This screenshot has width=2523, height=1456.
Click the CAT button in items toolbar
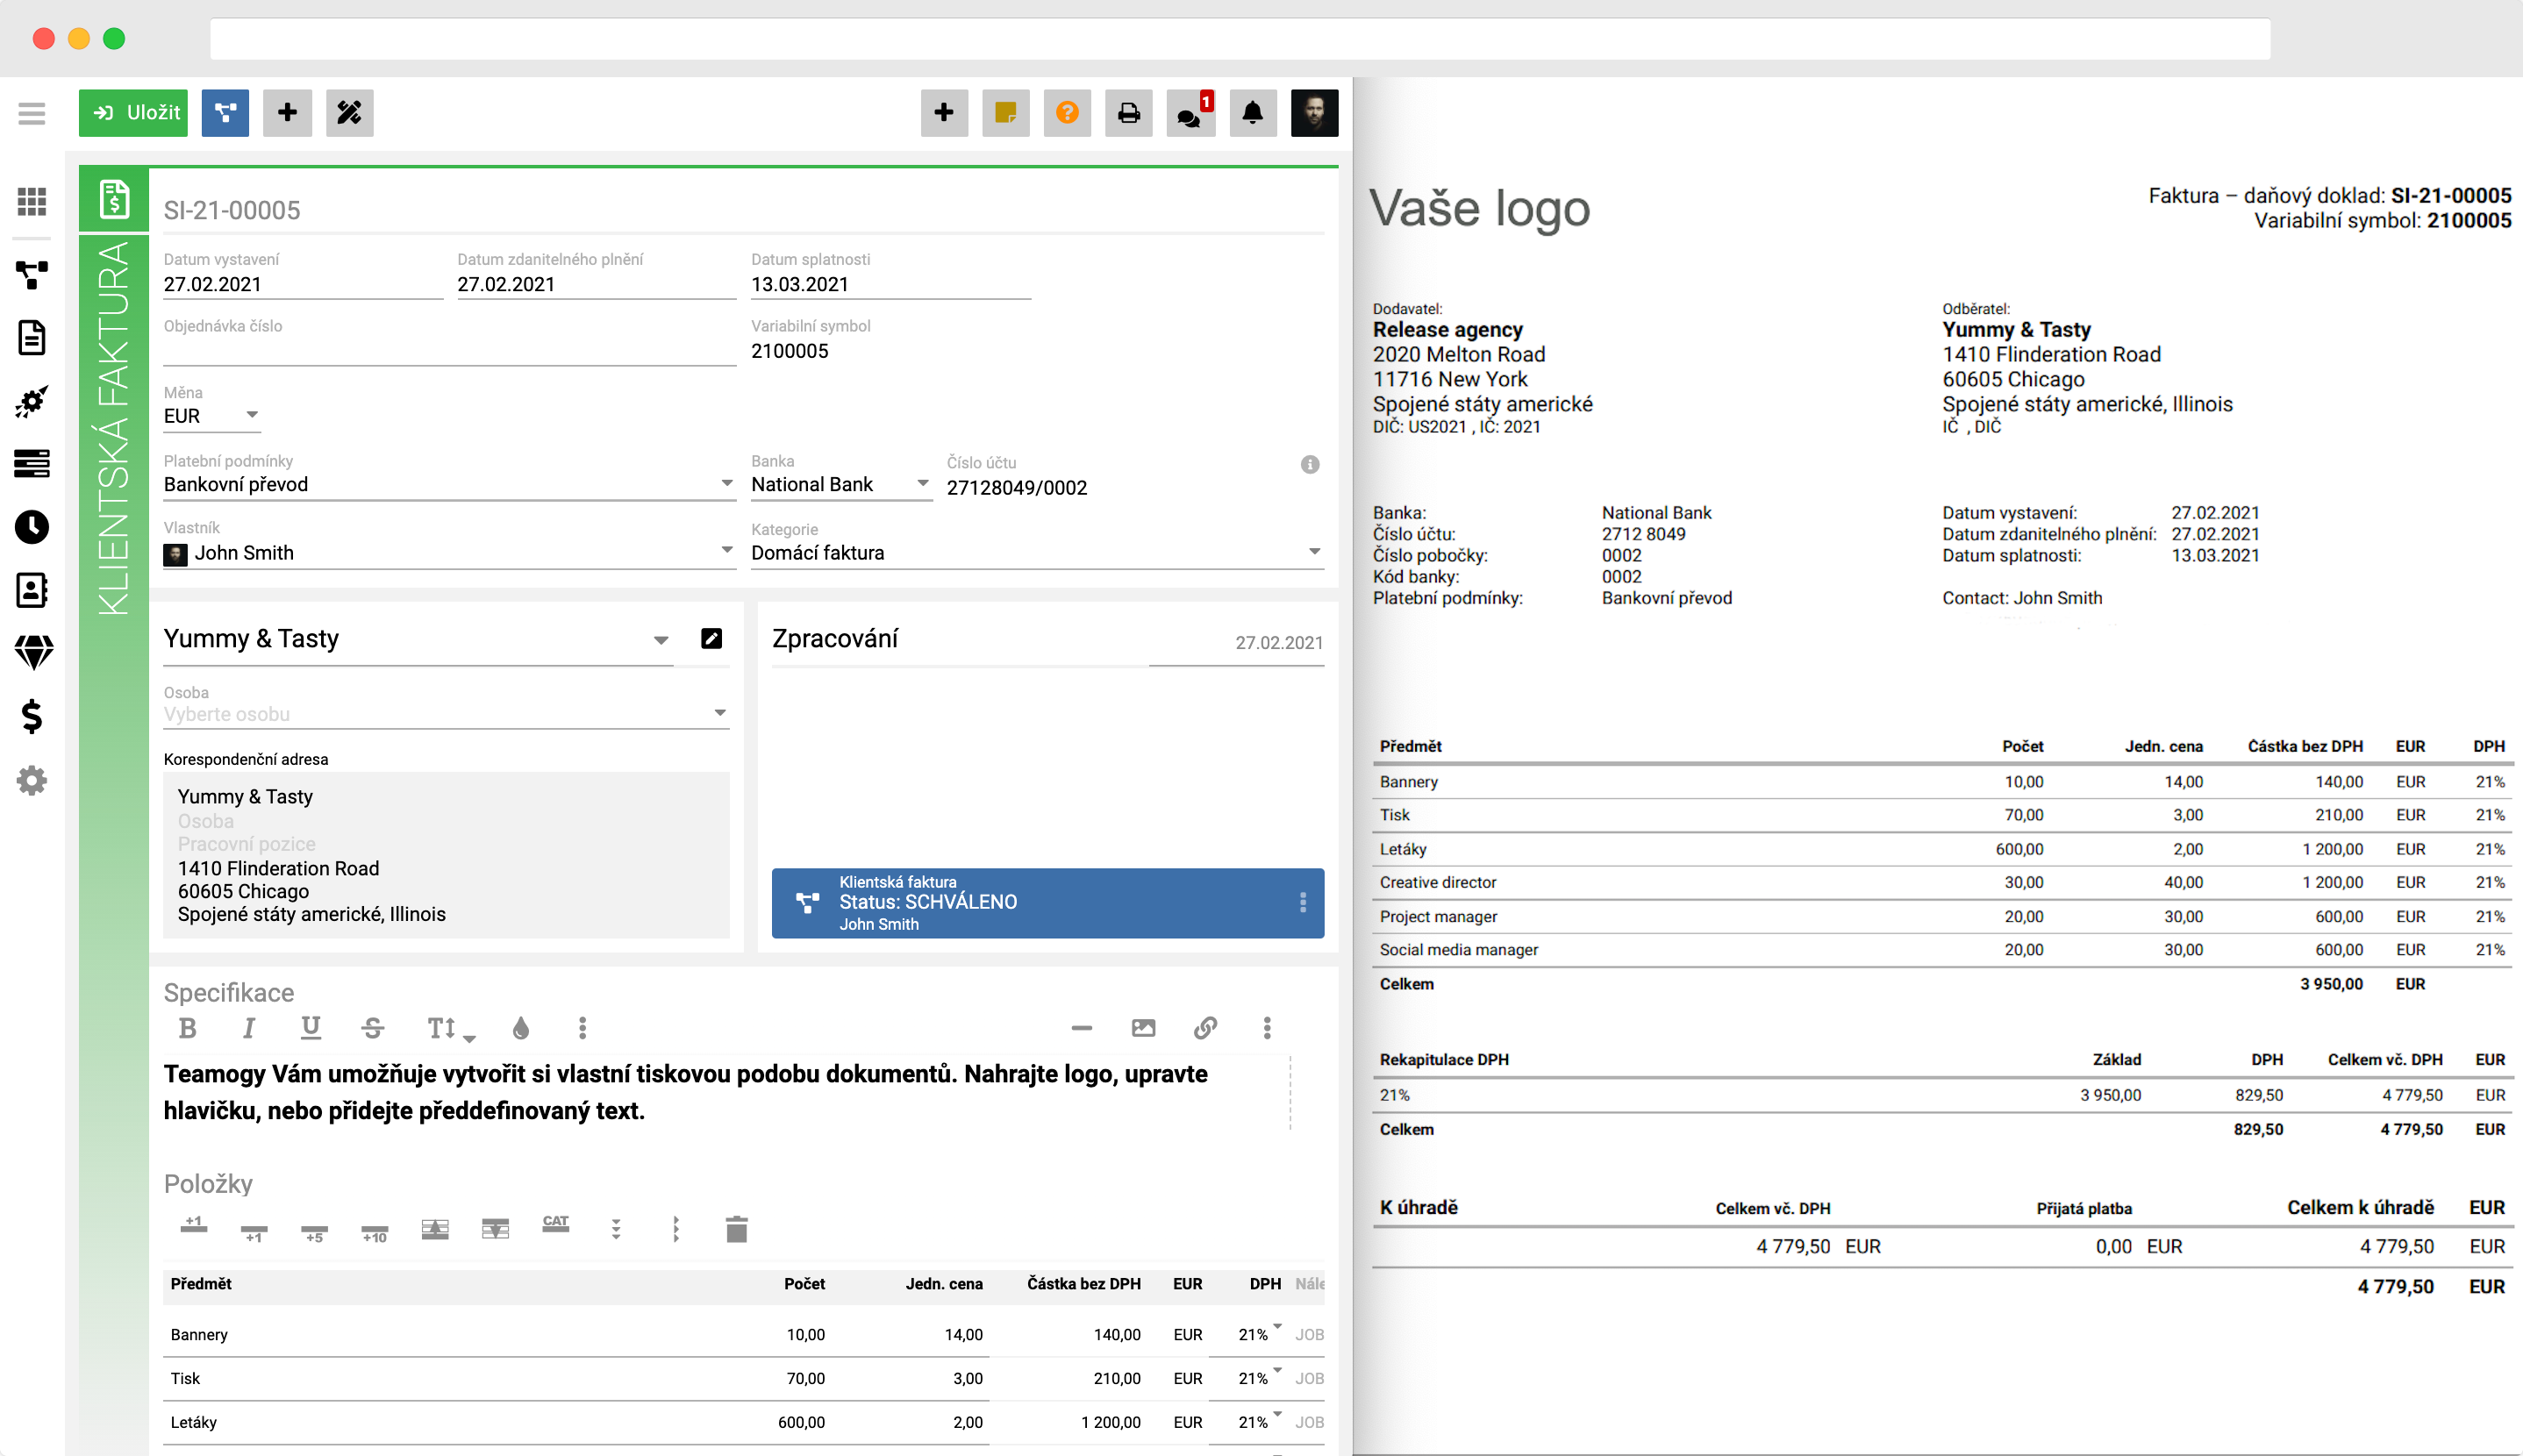coord(555,1225)
